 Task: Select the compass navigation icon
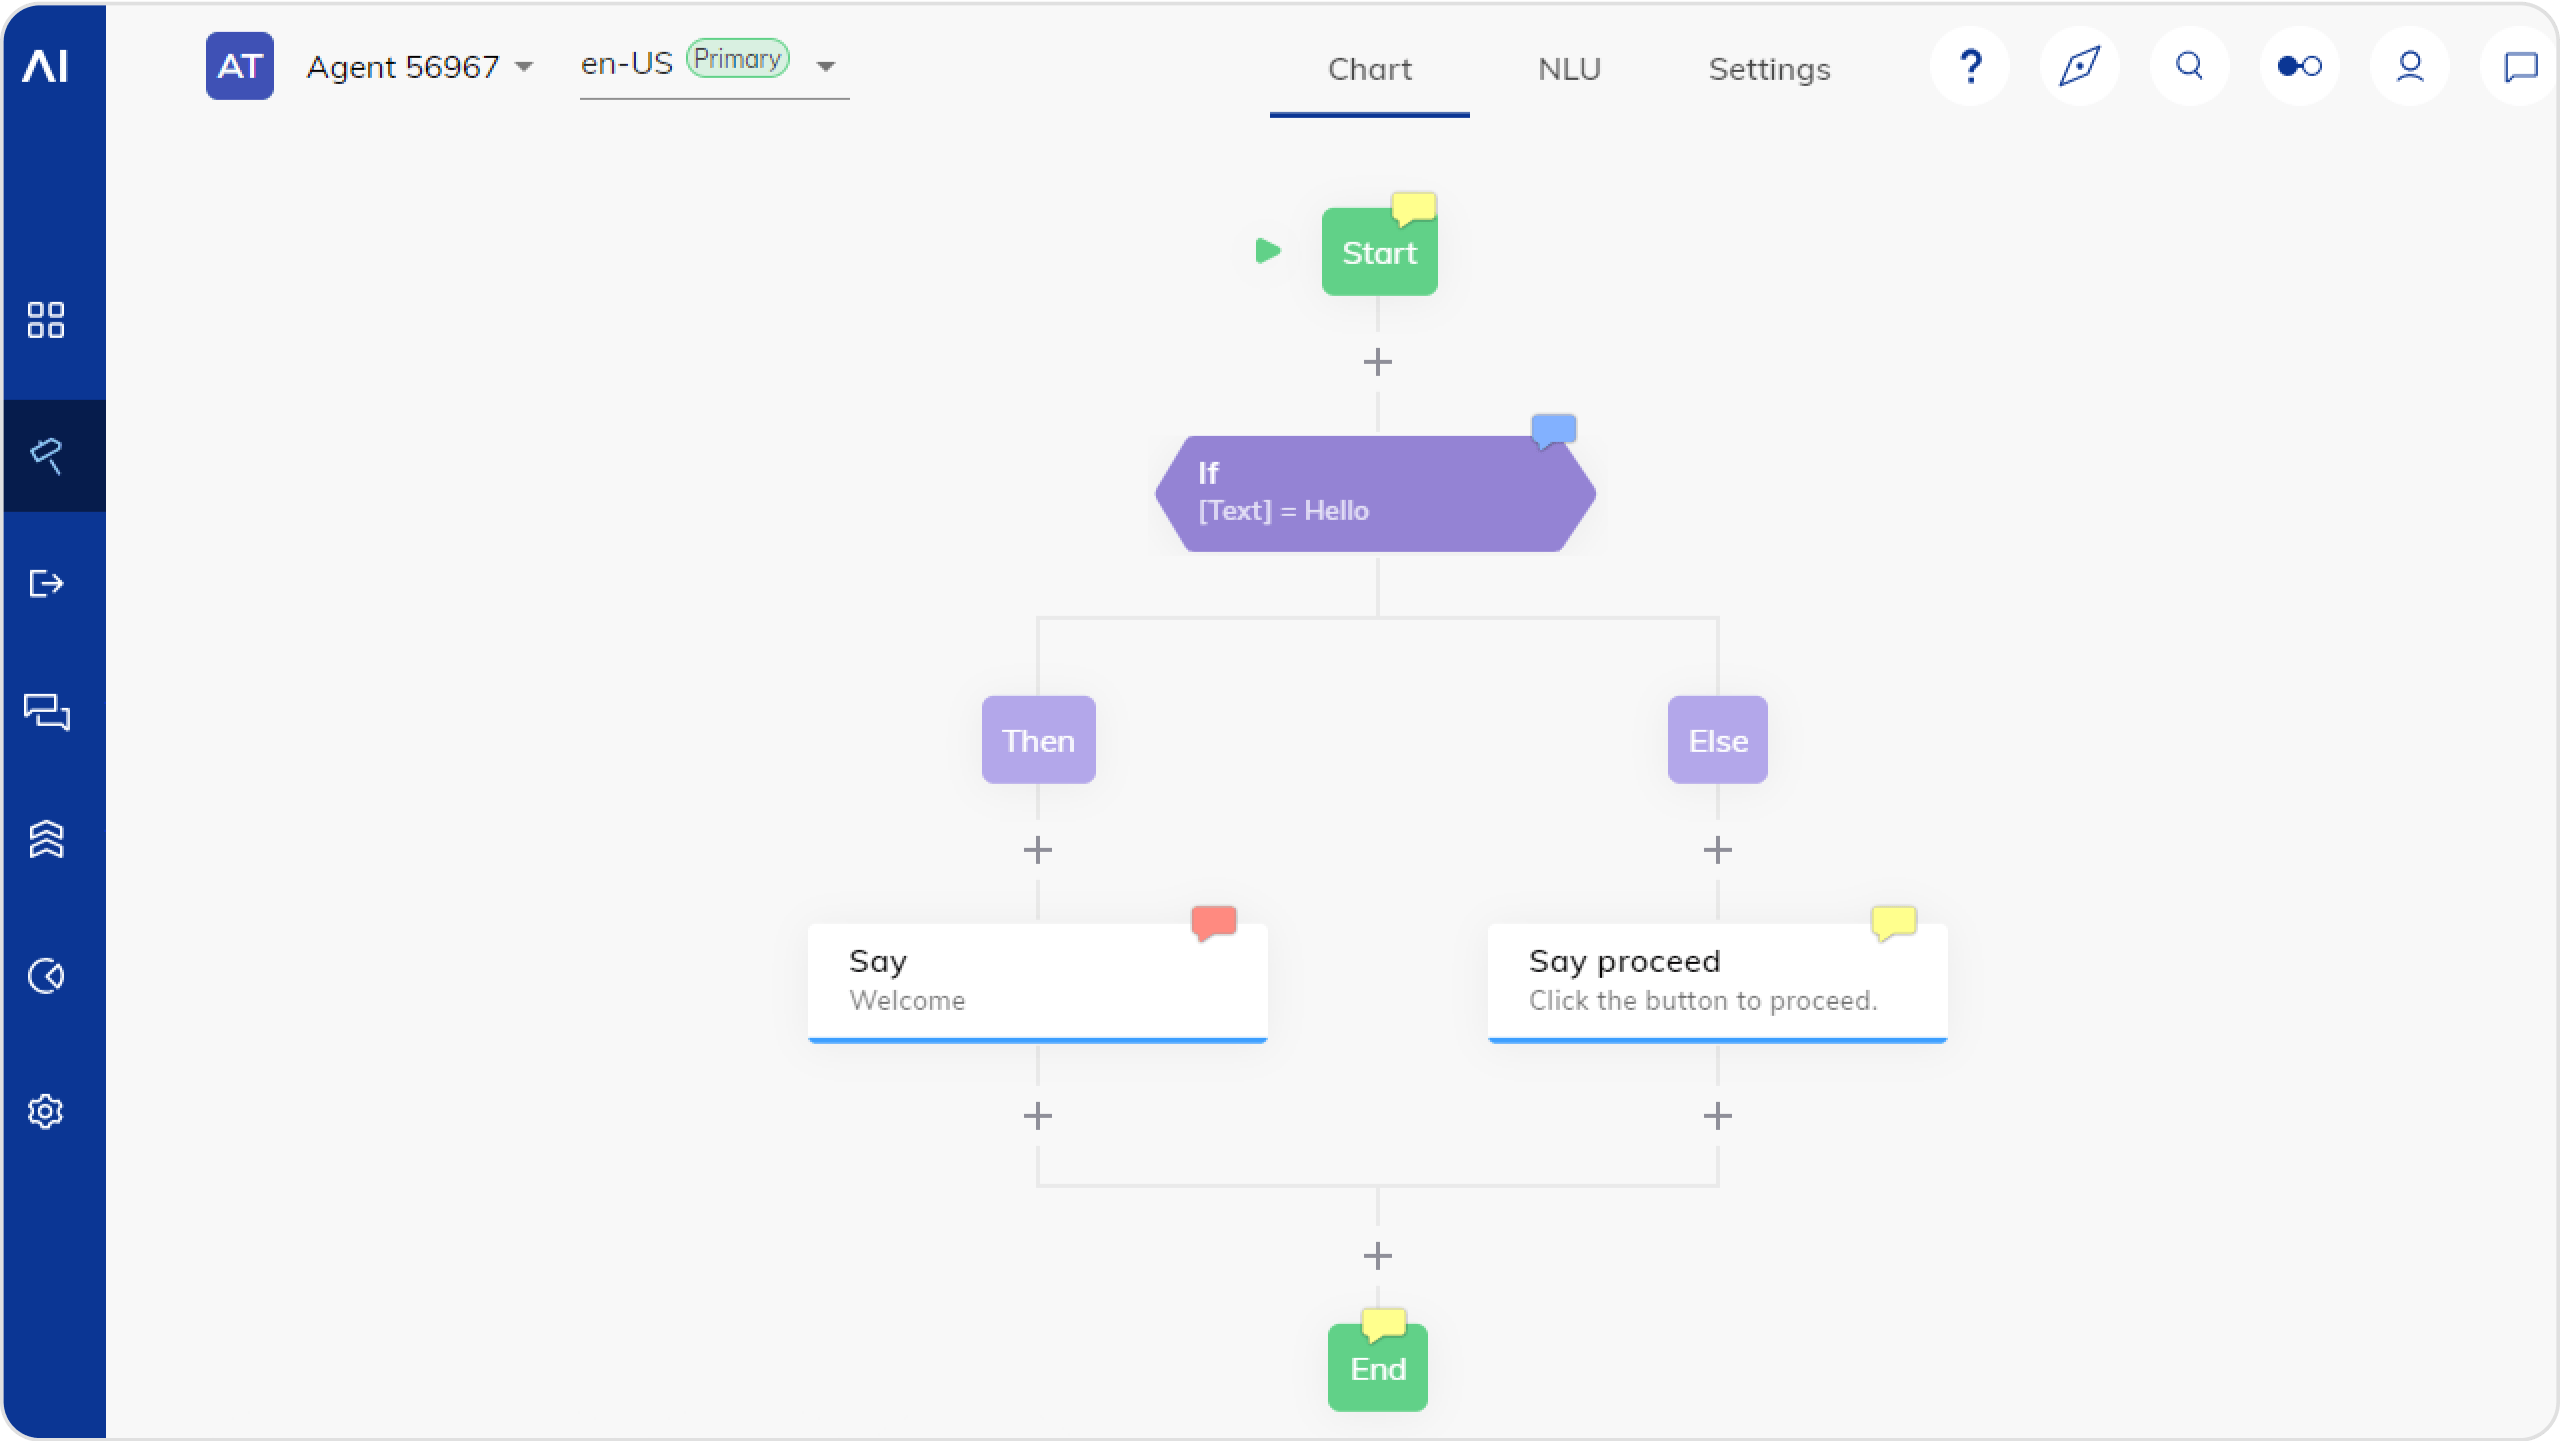point(2080,67)
